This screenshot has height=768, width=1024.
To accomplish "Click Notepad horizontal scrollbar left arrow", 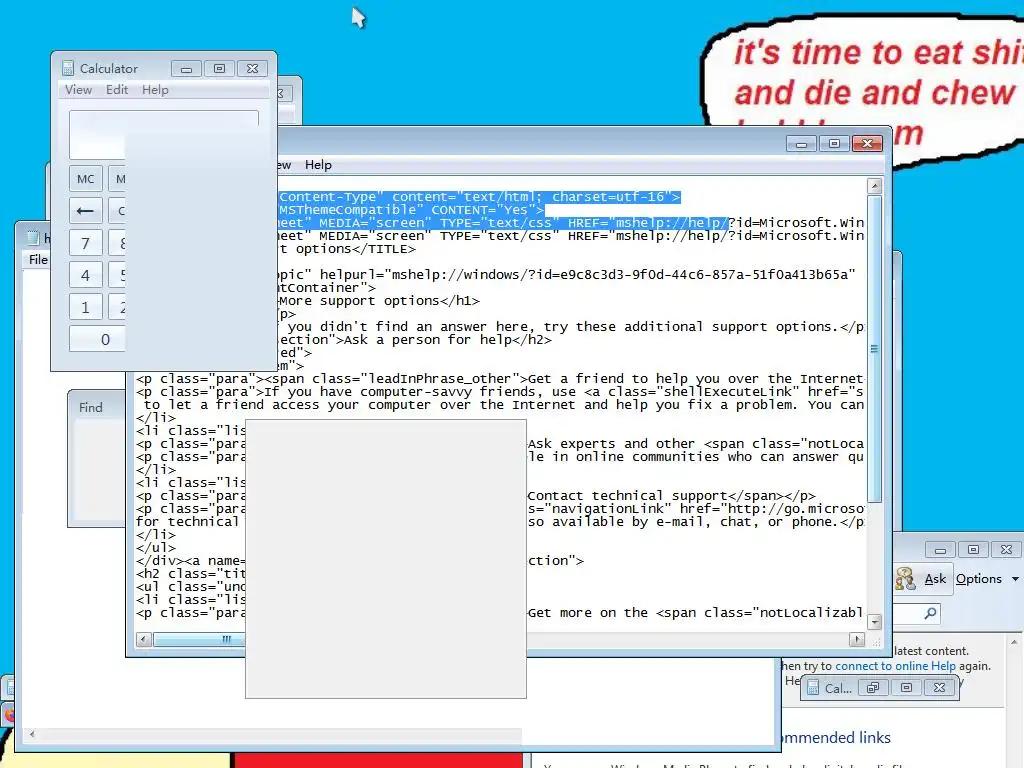I will coord(144,639).
